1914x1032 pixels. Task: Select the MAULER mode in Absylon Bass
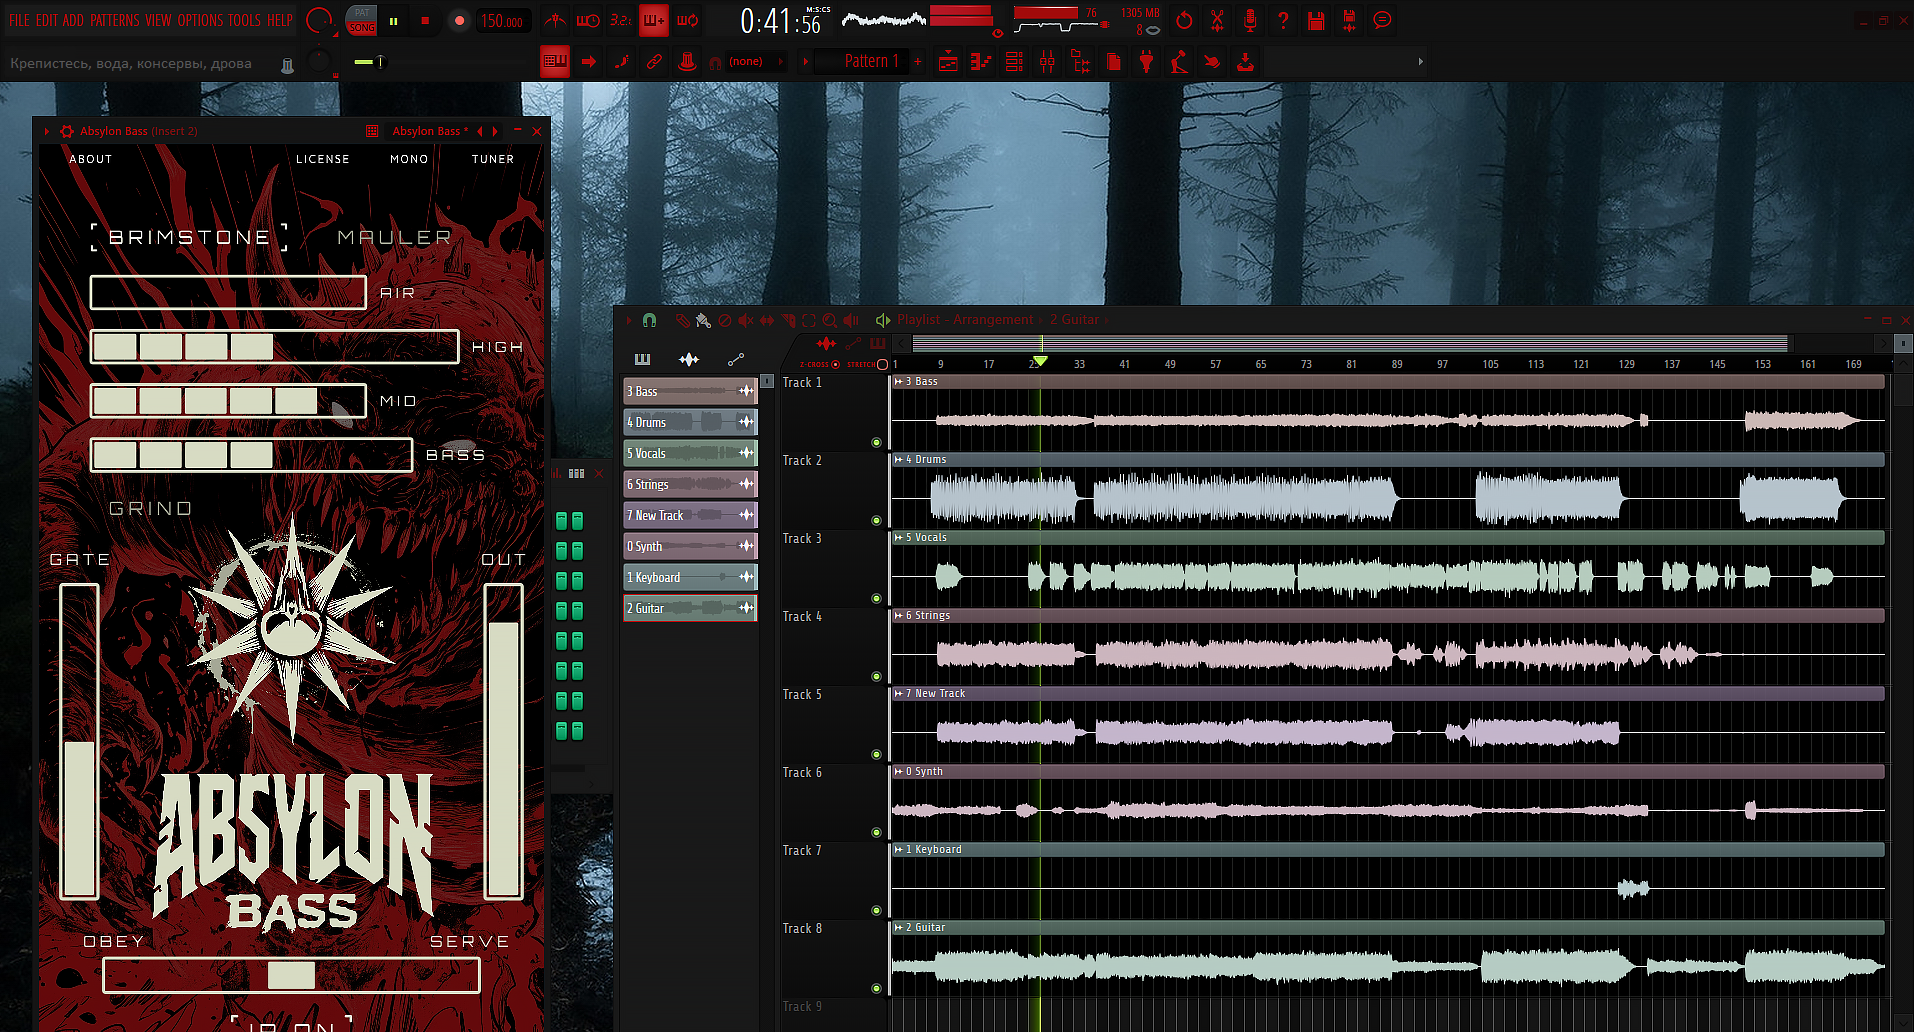395,237
